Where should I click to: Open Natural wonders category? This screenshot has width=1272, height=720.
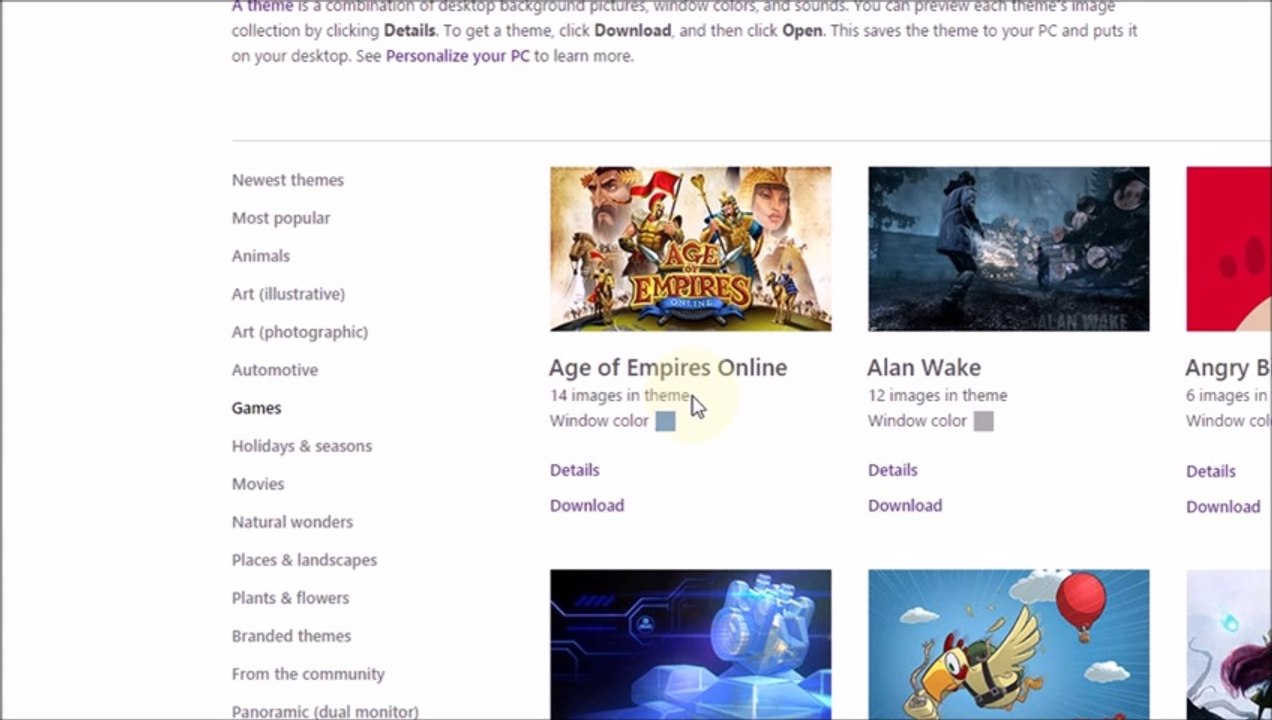(292, 522)
